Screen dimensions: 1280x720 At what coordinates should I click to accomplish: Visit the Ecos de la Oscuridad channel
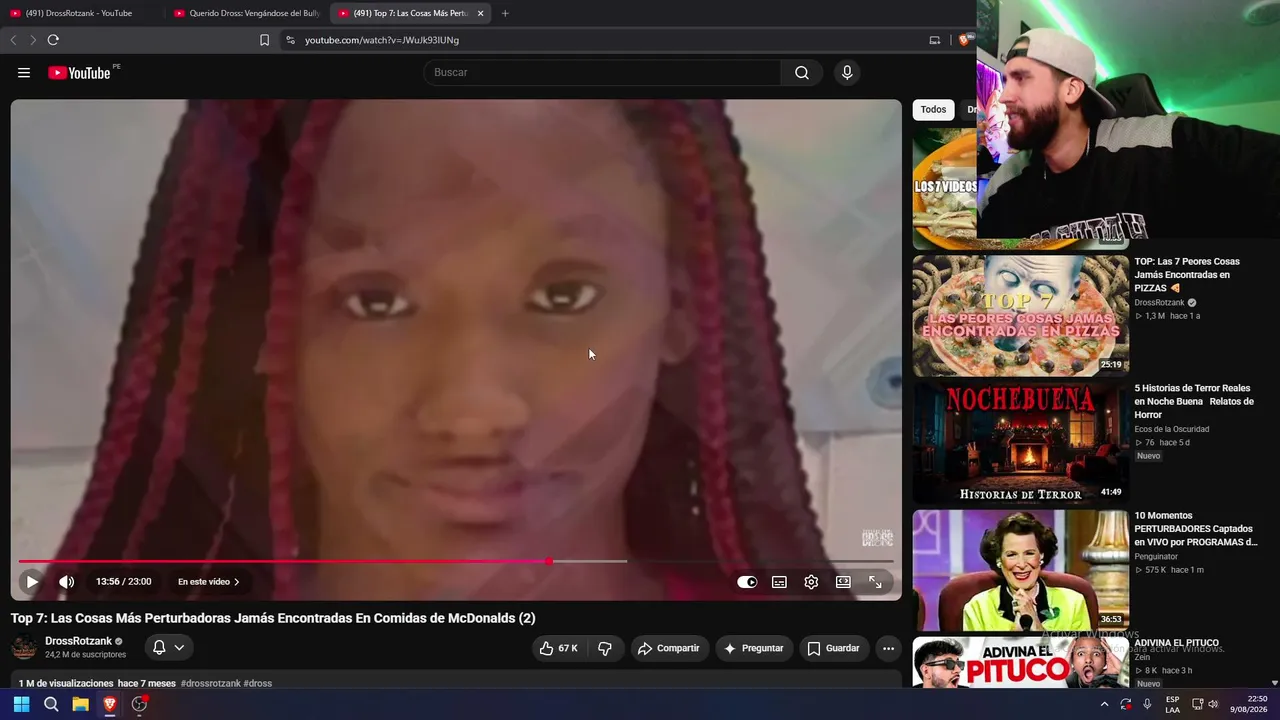pos(1171,429)
